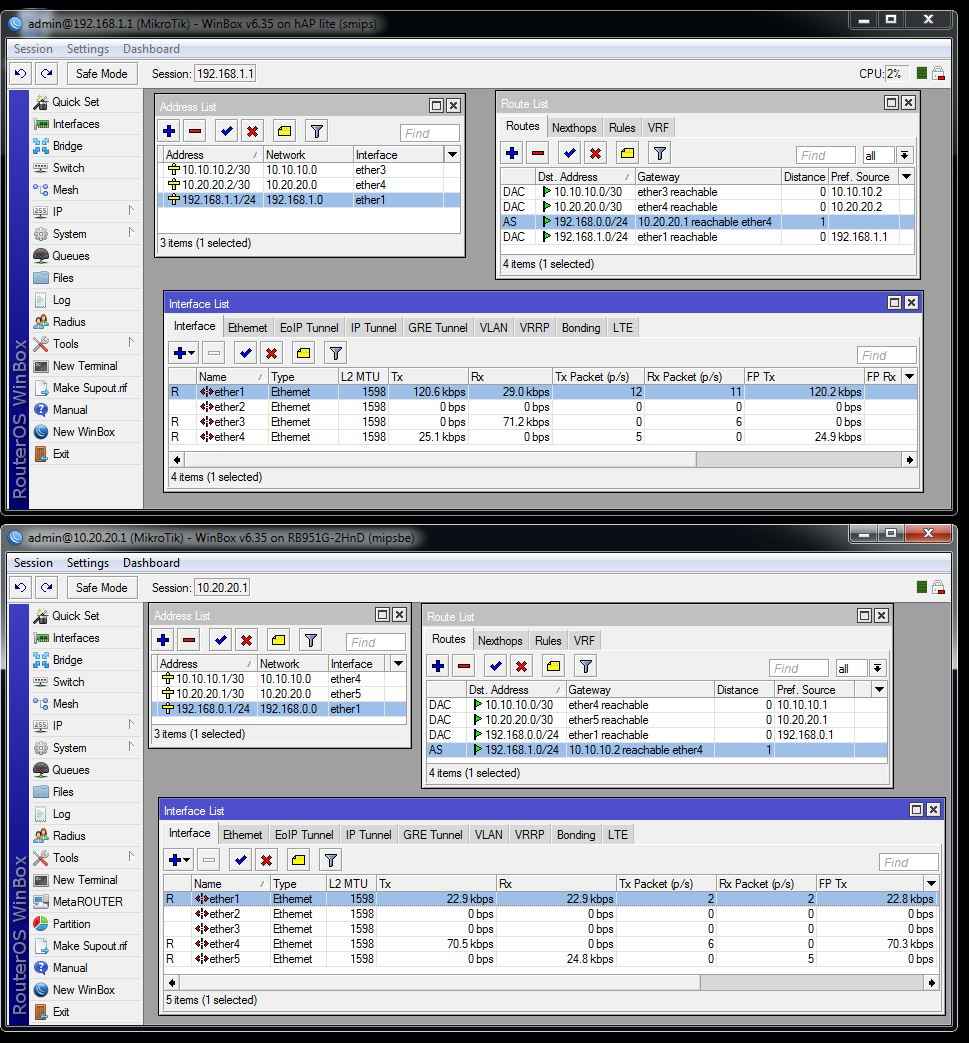Select 10.20.20.1/30 row in bottom Address List
Screen dimensions: 969x1043
pyautogui.click(x=280, y=694)
